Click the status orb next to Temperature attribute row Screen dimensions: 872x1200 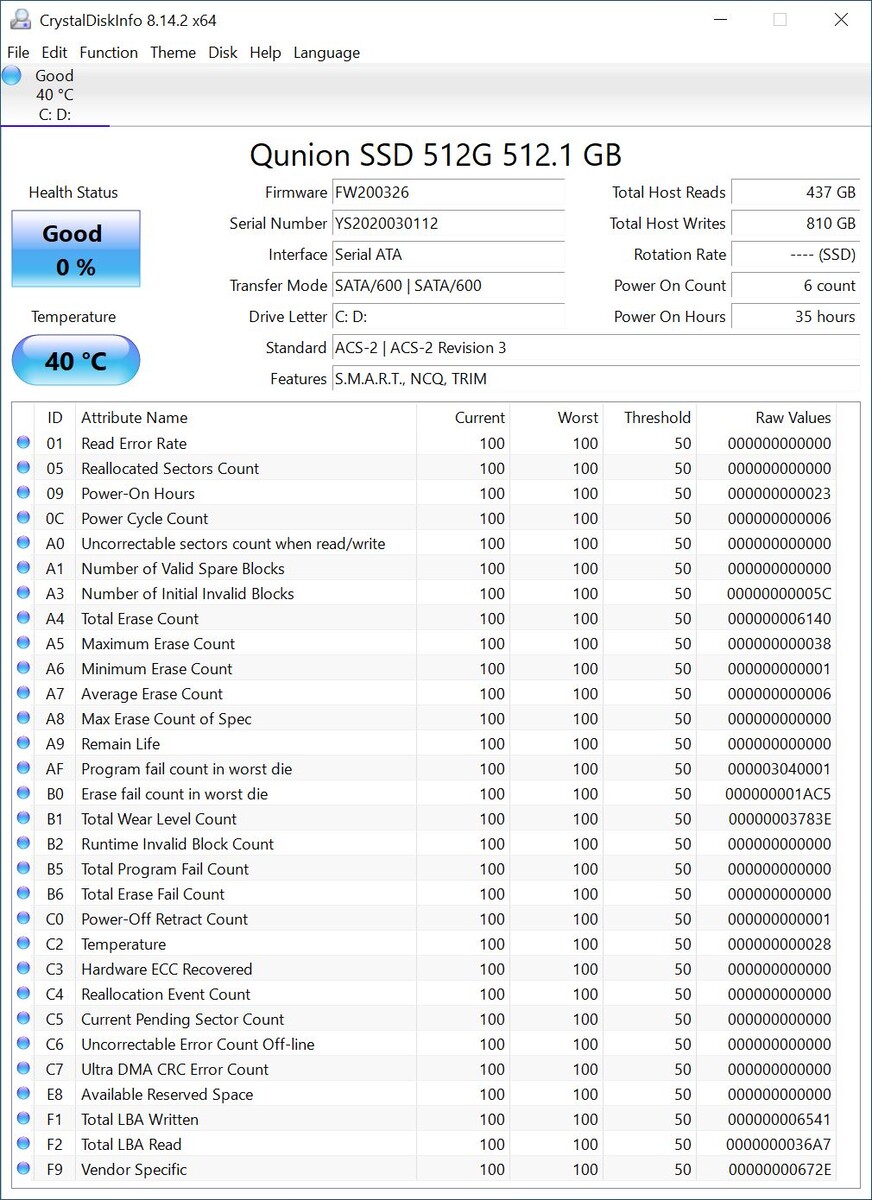pos(23,944)
